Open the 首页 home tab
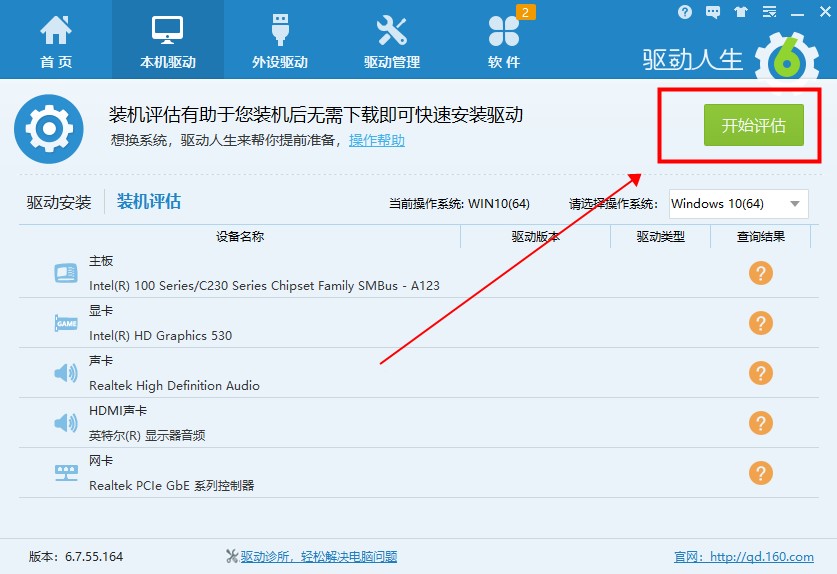 tap(56, 42)
